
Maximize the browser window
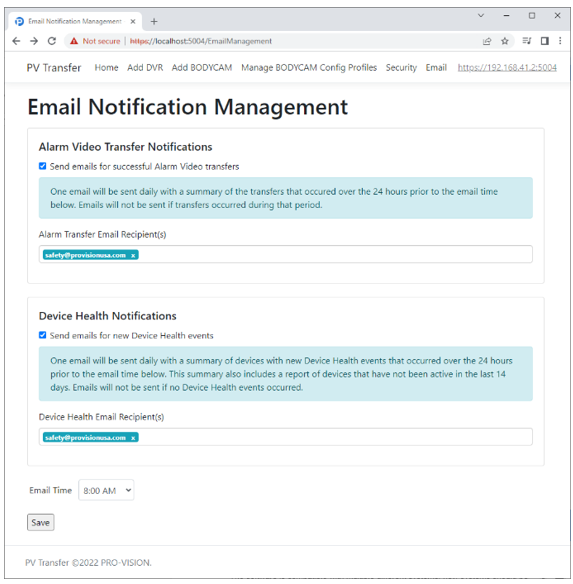point(532,16)
